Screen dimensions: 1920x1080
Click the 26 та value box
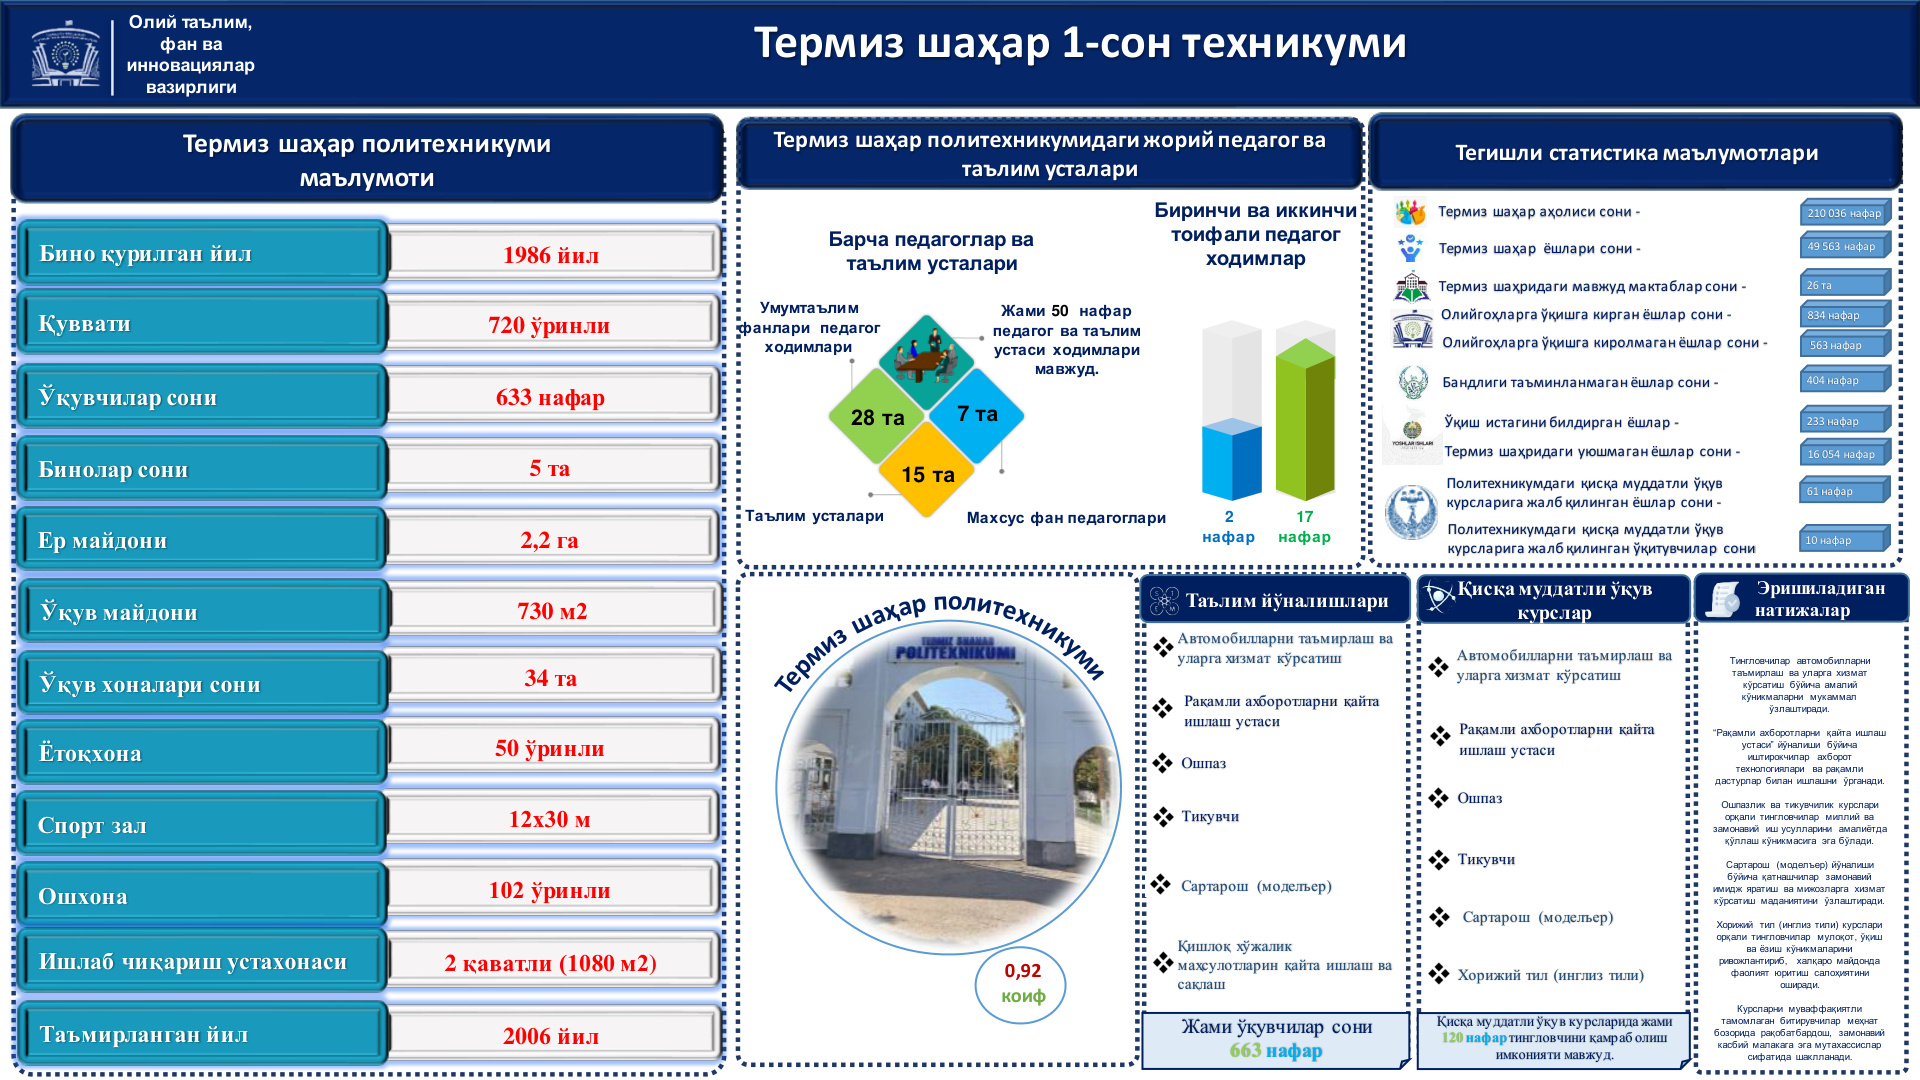[x=1845, y=284]
